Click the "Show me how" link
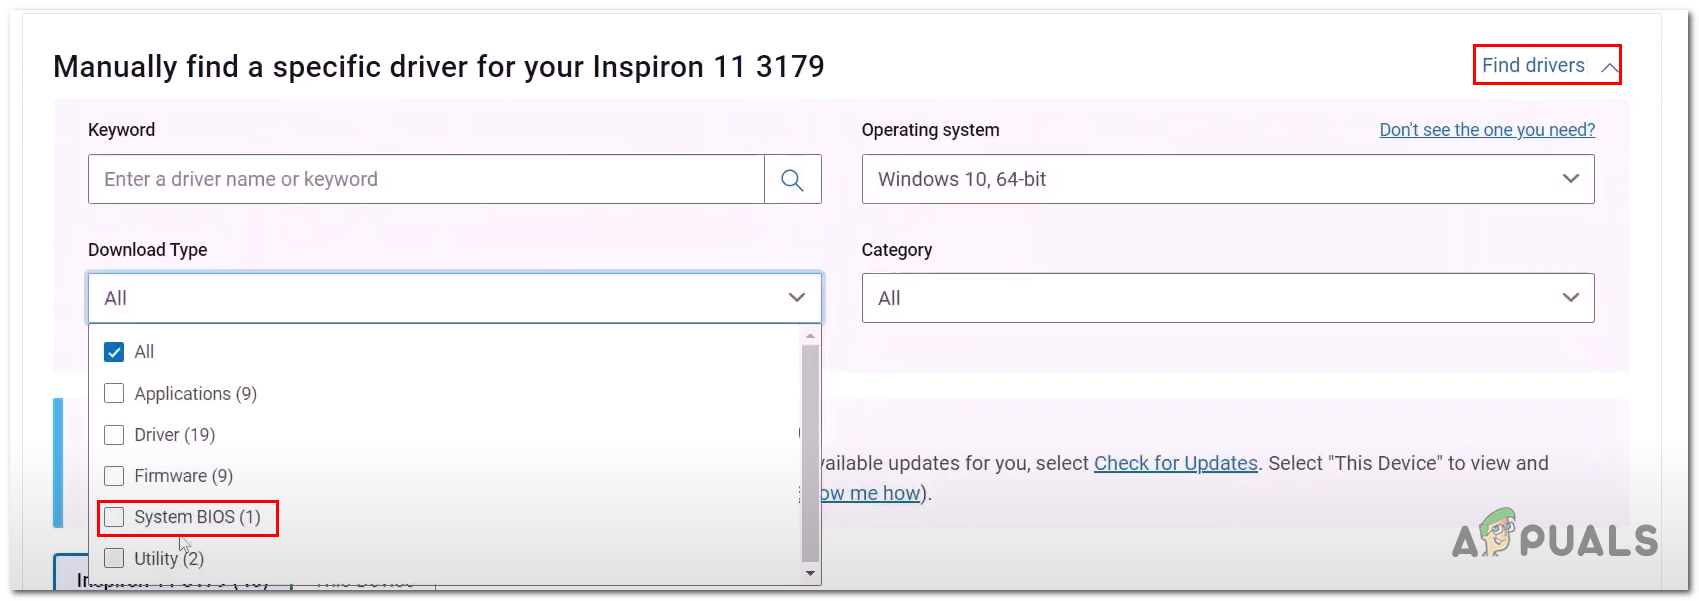Viewport: 1699px width, 601px height. click(870, 493)
